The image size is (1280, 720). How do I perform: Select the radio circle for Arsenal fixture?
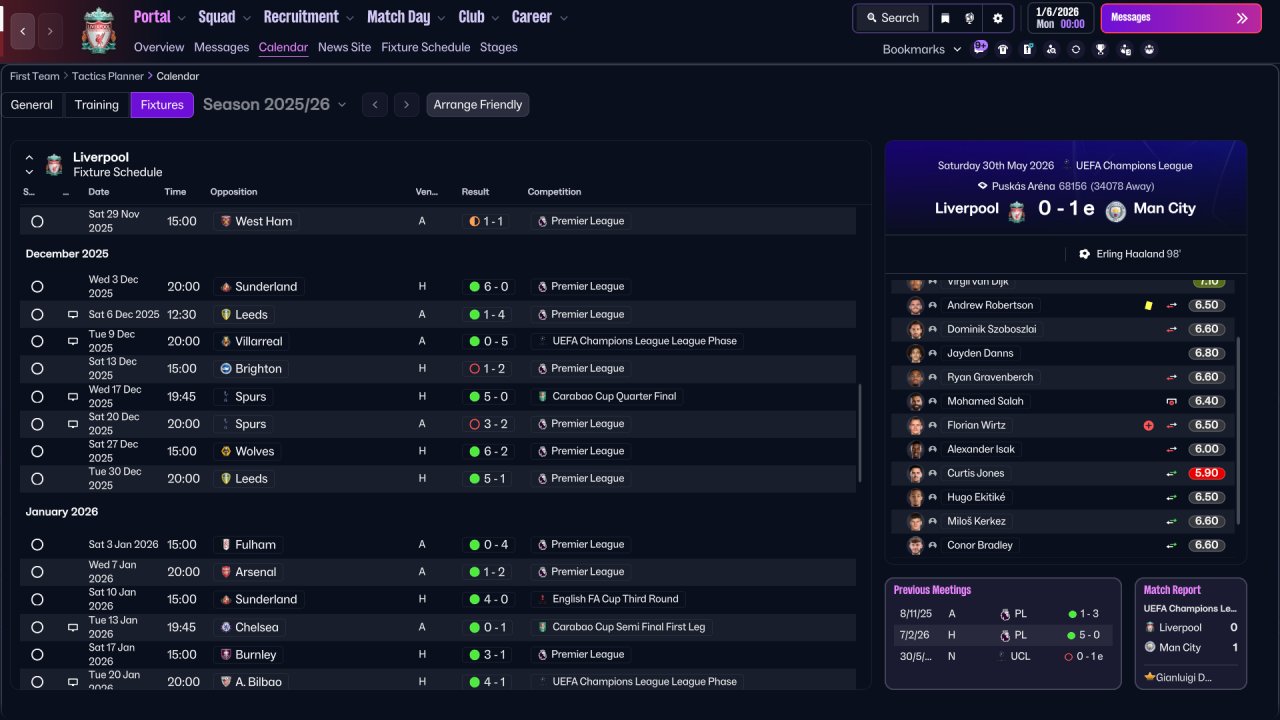[x=37, y=572]
